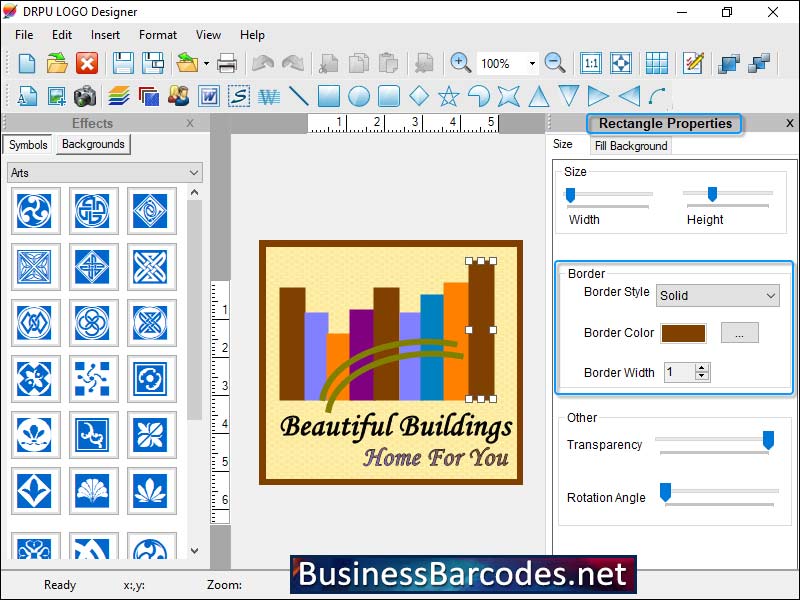
Task: Open the Border Color swatch
Action: pyautogui.click(x=684, y=332)
